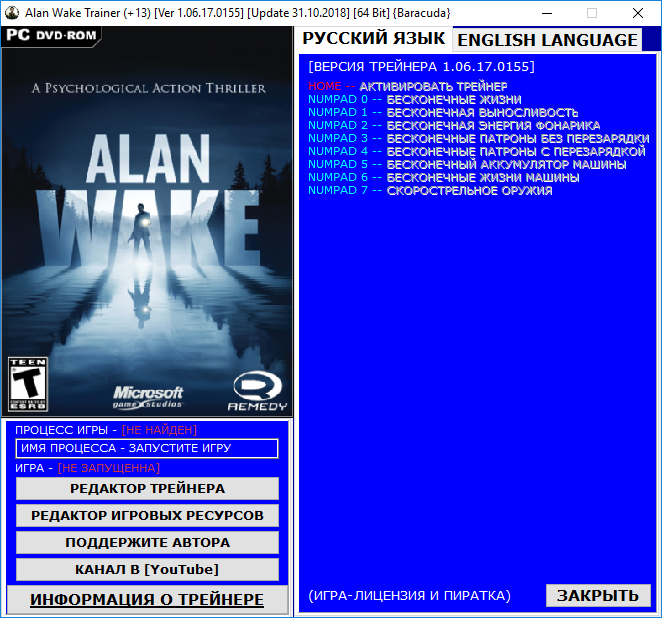Open the КАНАЛ В [YouTube] button
The height and width of the screenshot is (618, 662).
[x=147, y=569]
